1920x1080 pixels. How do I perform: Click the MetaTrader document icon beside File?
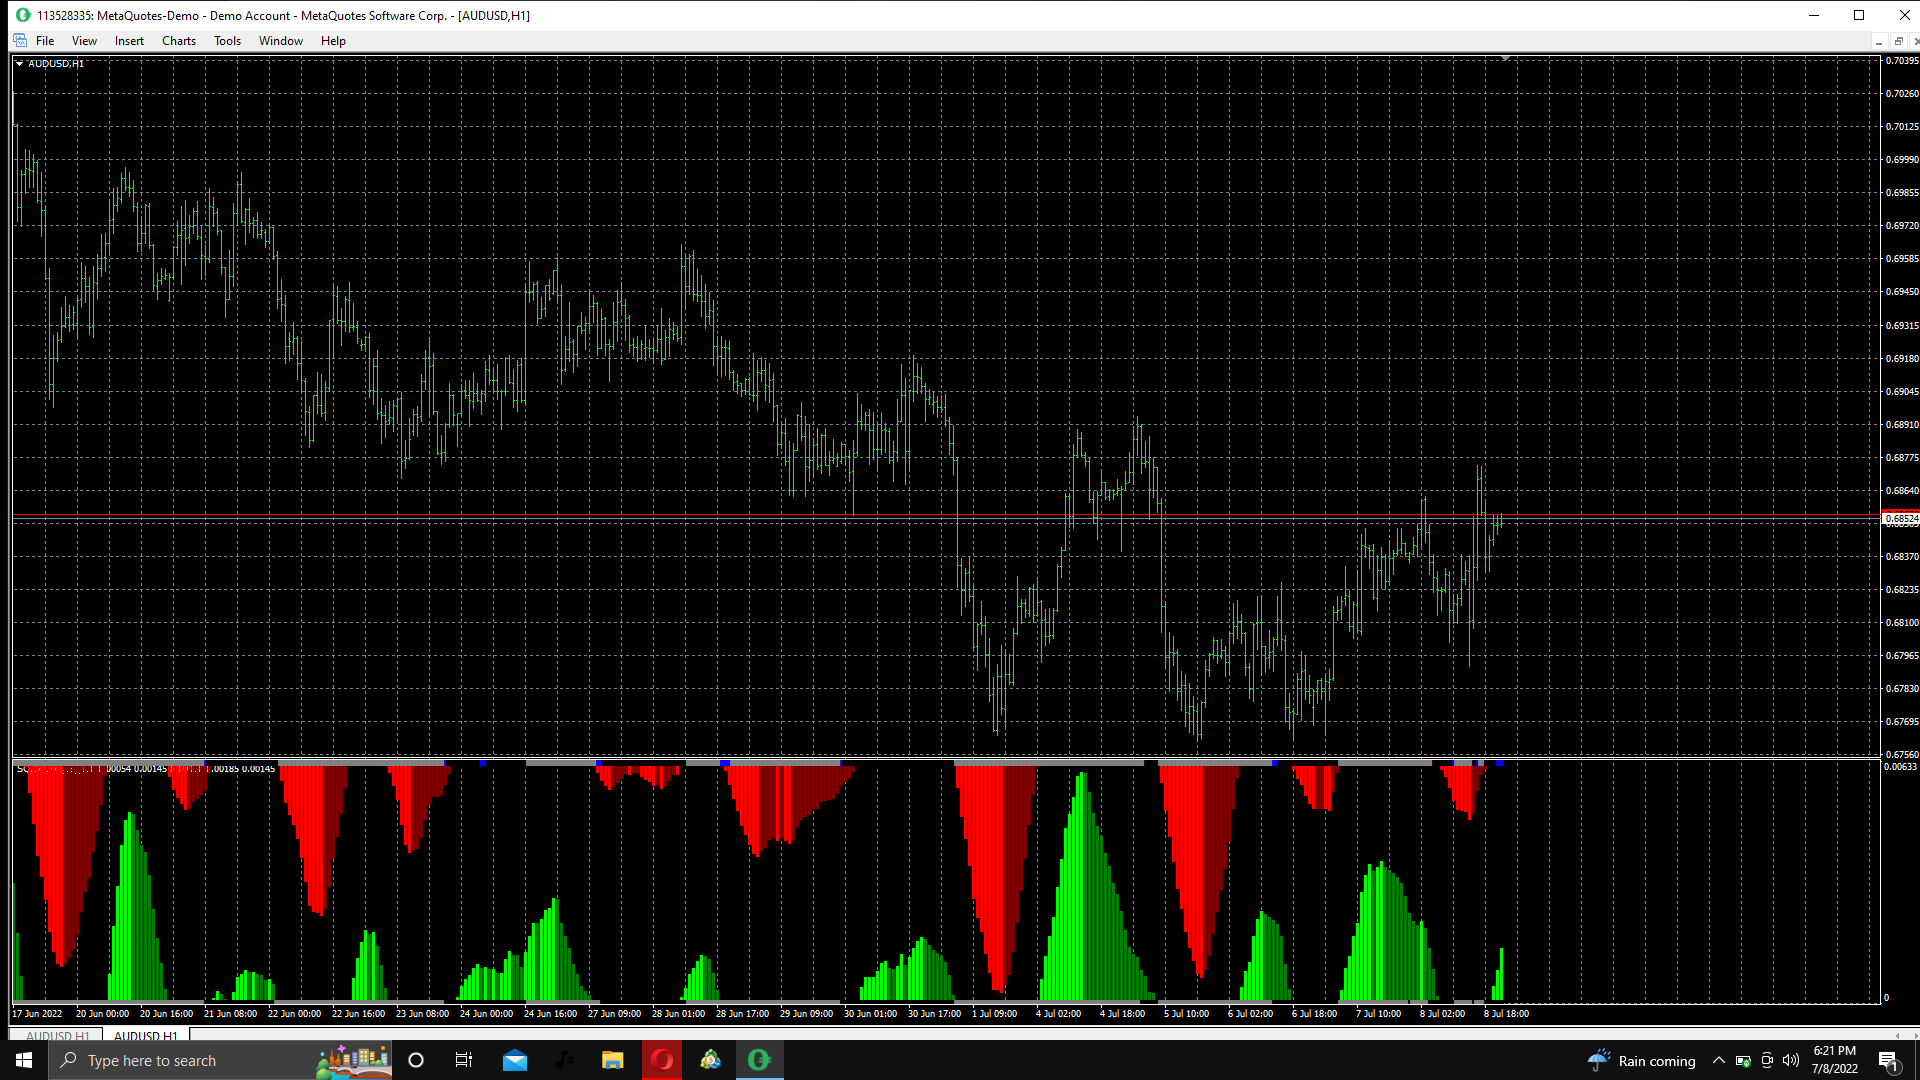20,41
